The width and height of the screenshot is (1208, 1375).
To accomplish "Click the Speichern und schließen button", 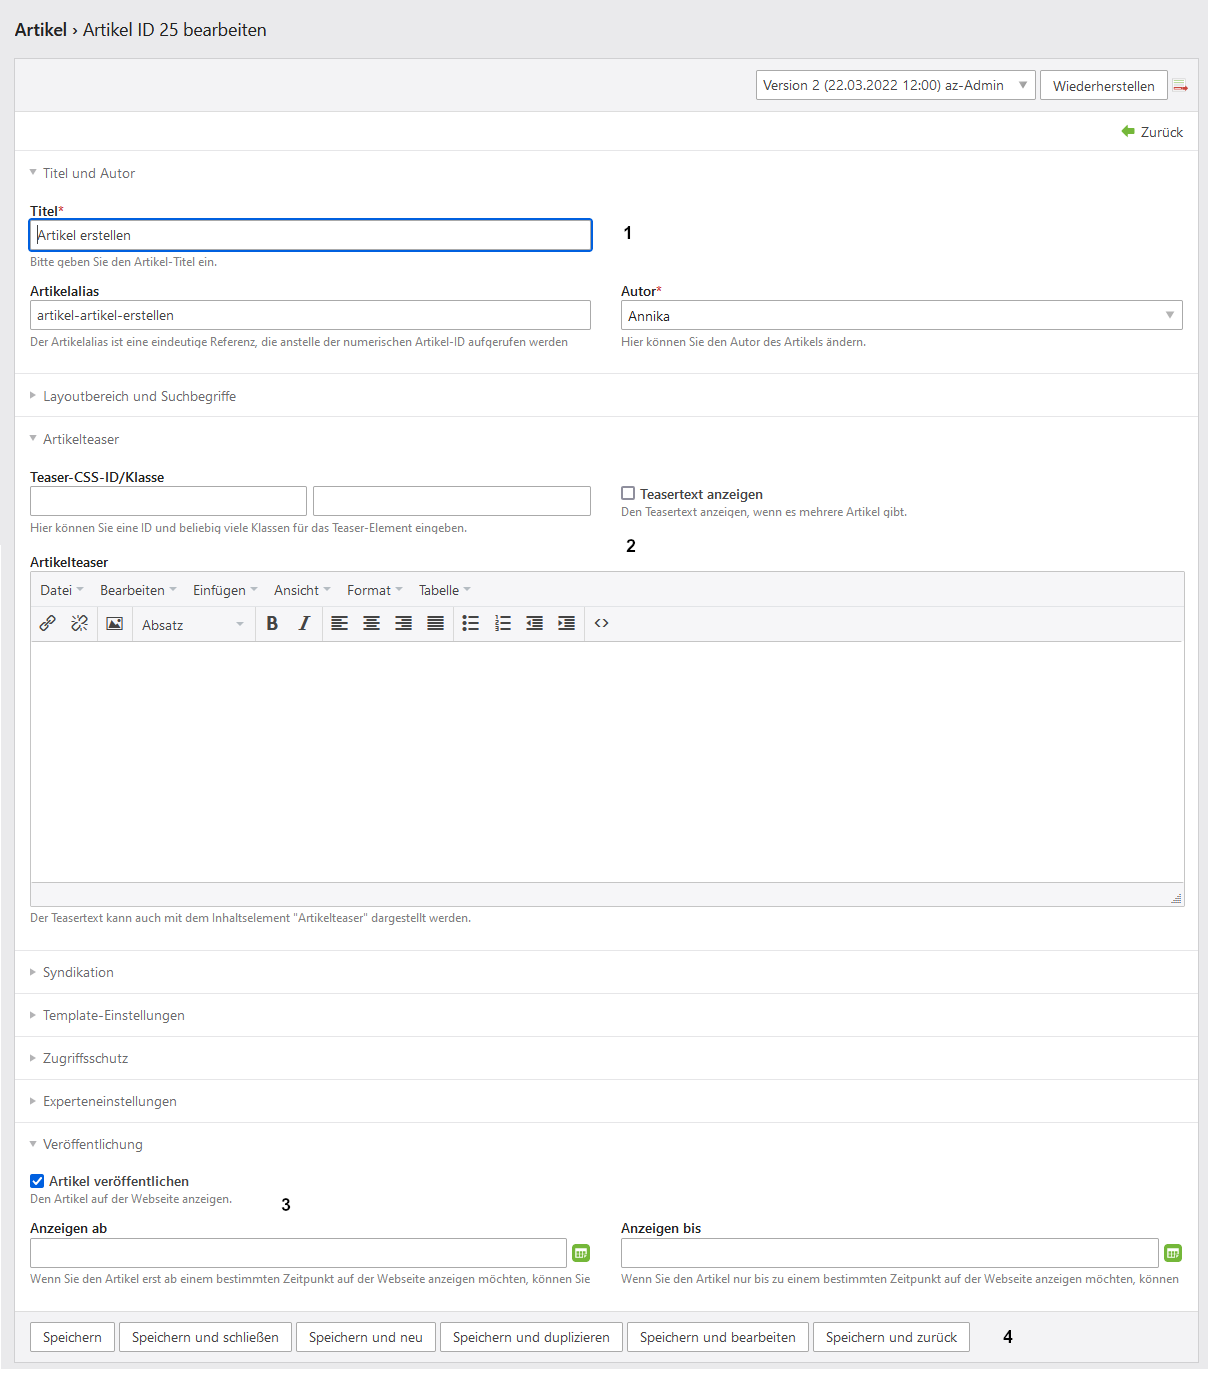I will (205, 1337).
